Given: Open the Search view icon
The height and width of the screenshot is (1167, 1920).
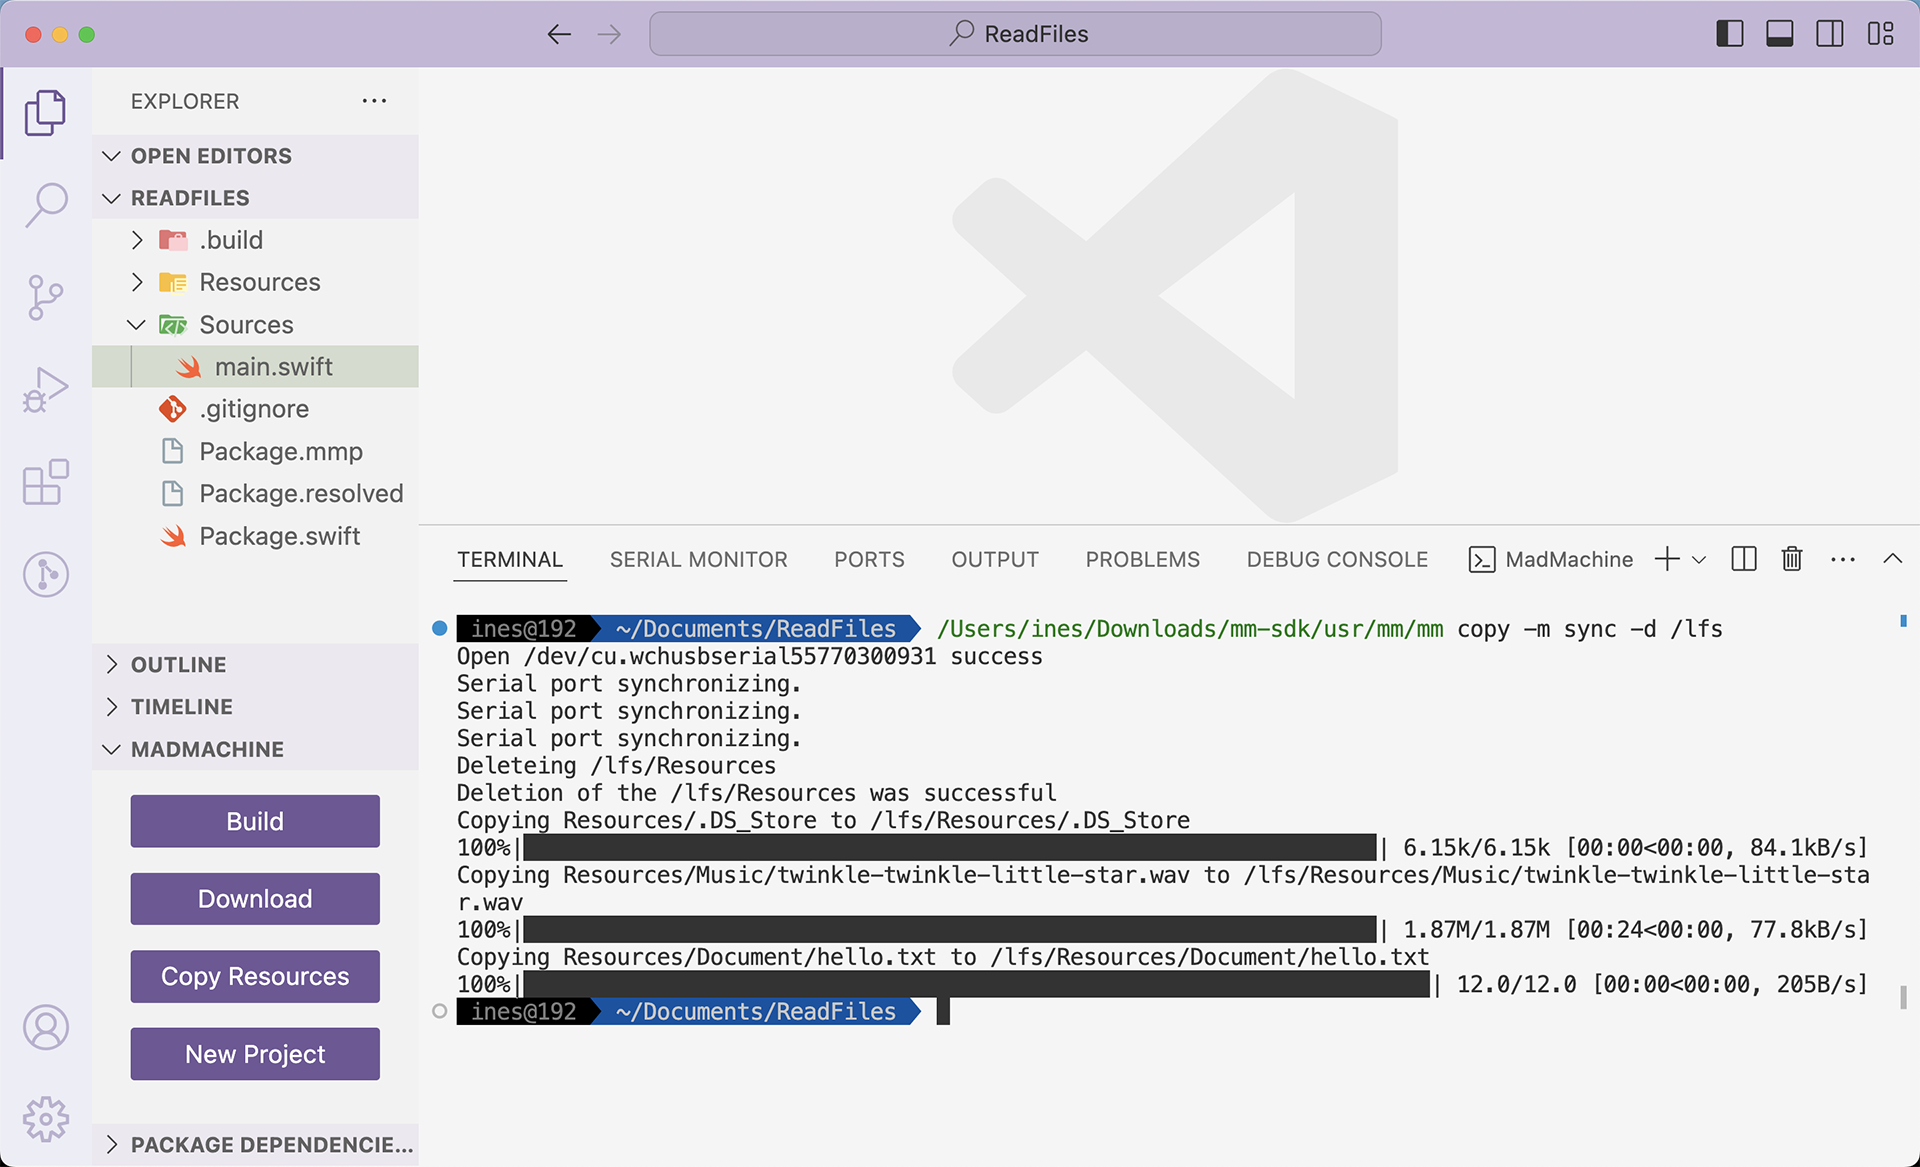Looking at the screenshot, I should tap(45, 204).
